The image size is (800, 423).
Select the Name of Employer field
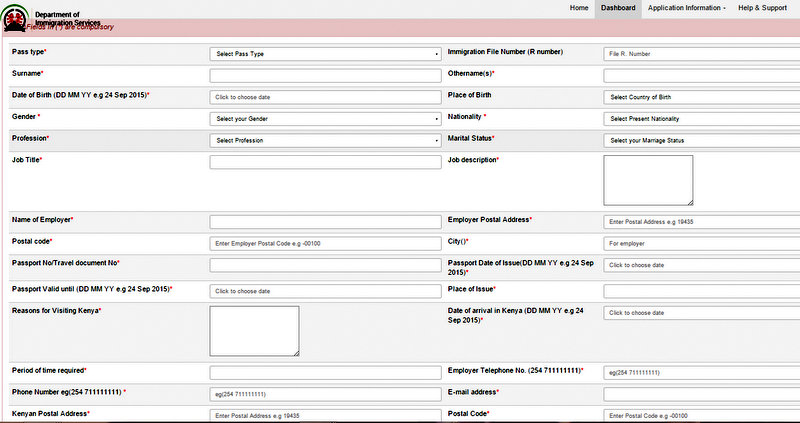(325, 221)
